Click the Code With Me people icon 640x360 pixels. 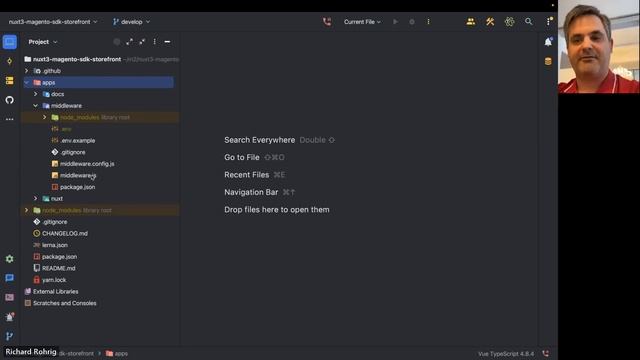click(471, 22)
